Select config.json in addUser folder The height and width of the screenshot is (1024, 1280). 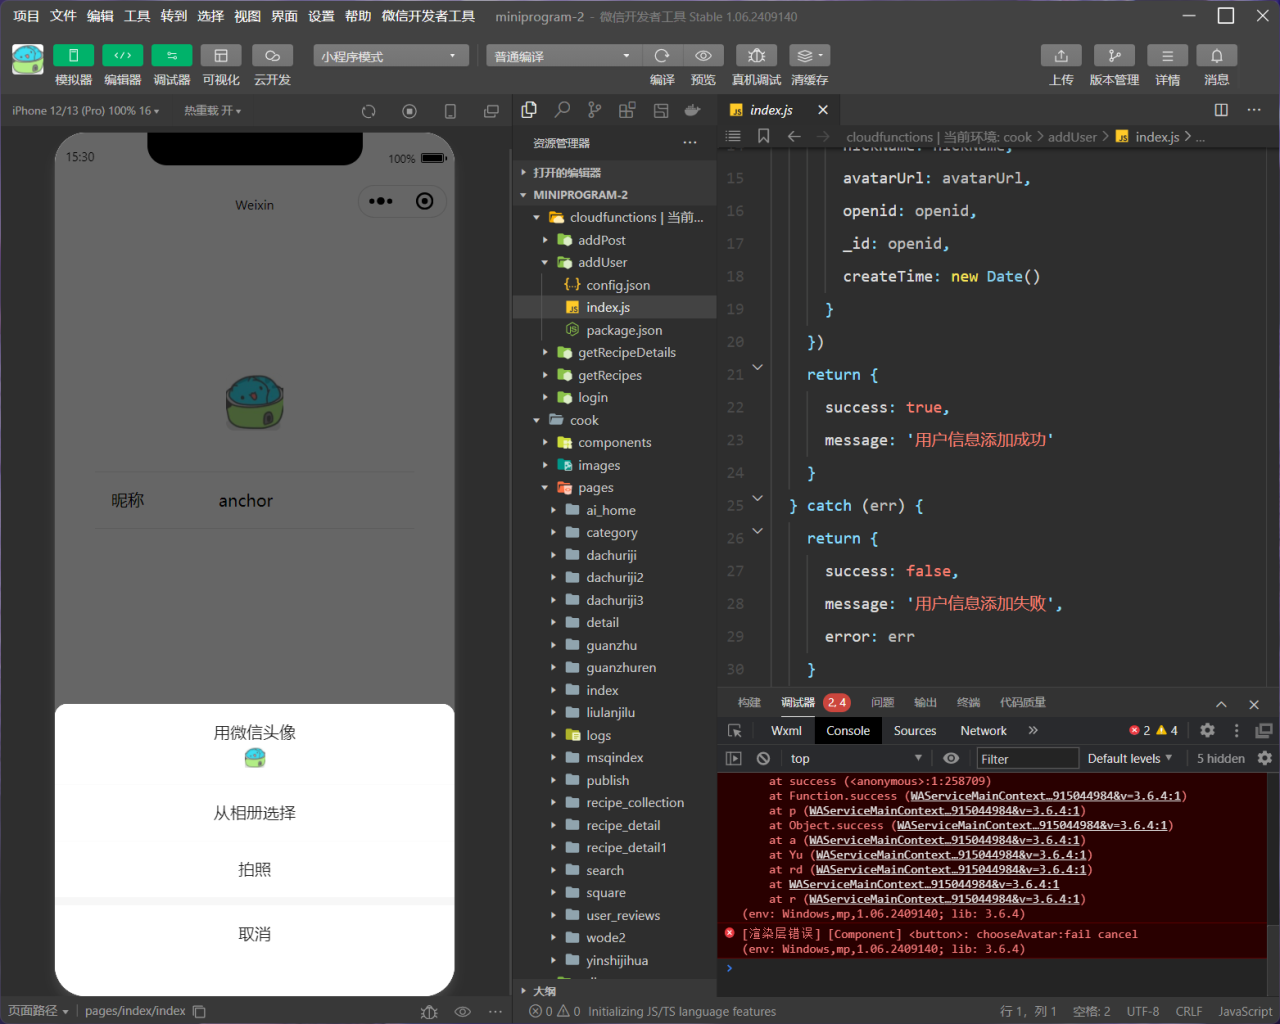[x=615, y=285]
